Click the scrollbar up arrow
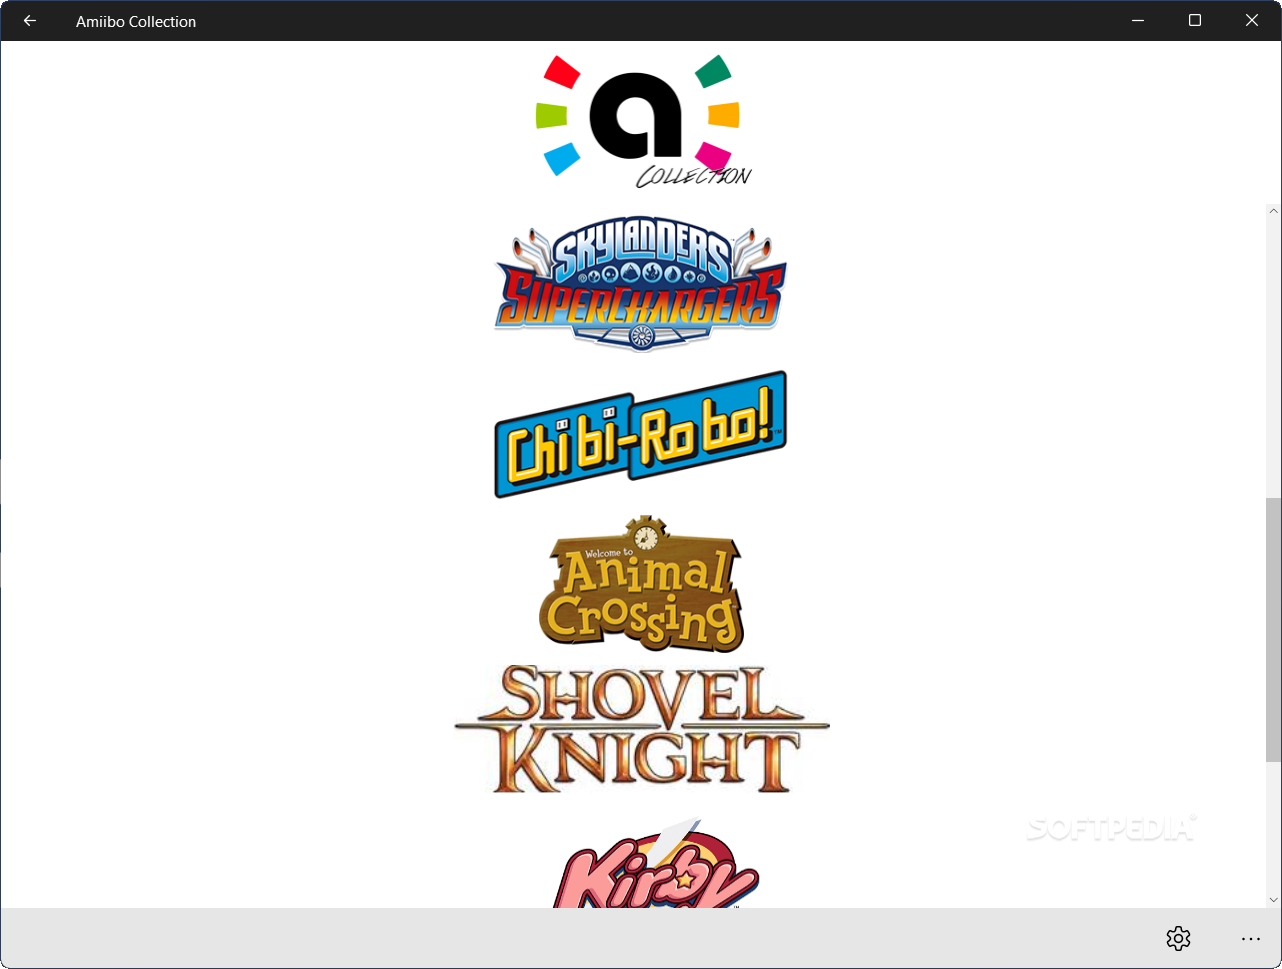Viewport: 1282px width, 969px height. [x=1273, y=211]
